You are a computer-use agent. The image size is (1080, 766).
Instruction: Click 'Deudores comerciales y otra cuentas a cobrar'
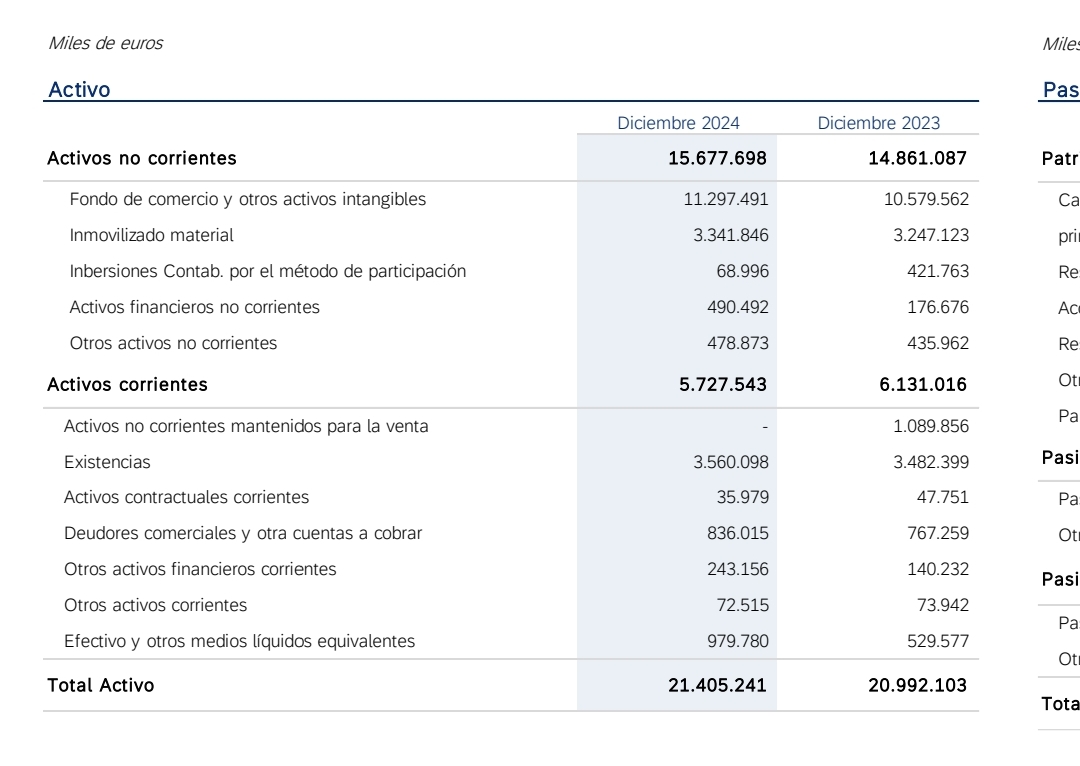click(243, 534)
